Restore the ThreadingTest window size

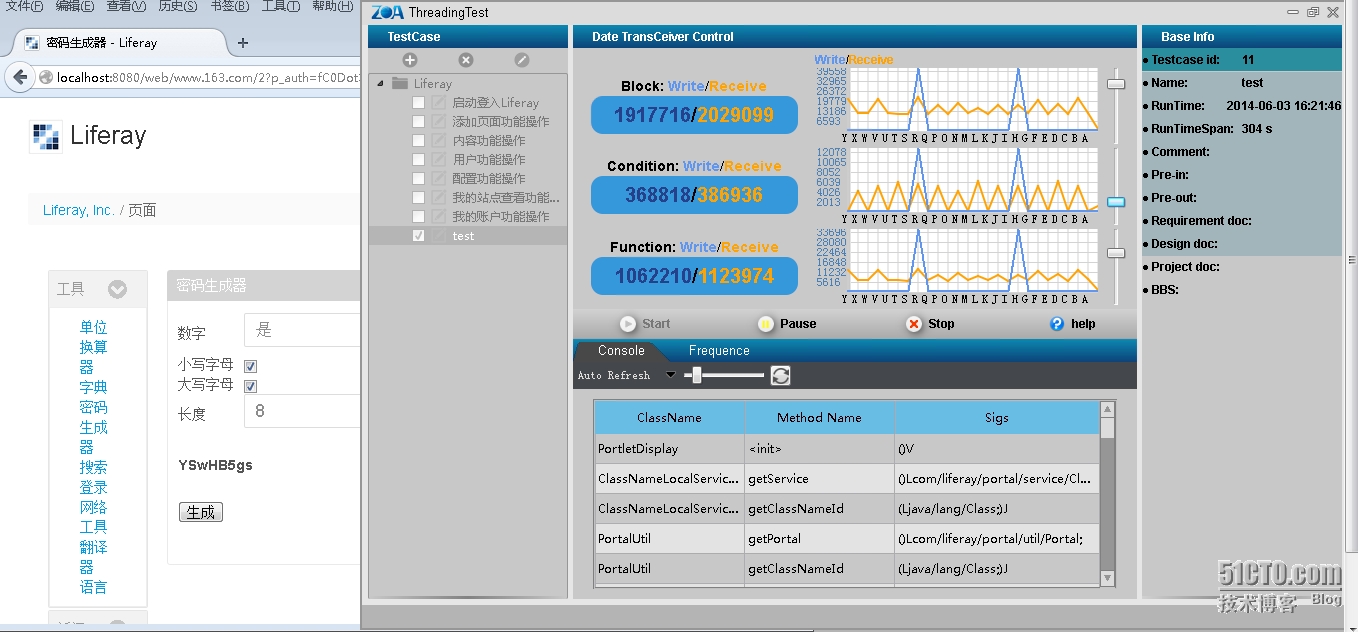pos(1313,12)
